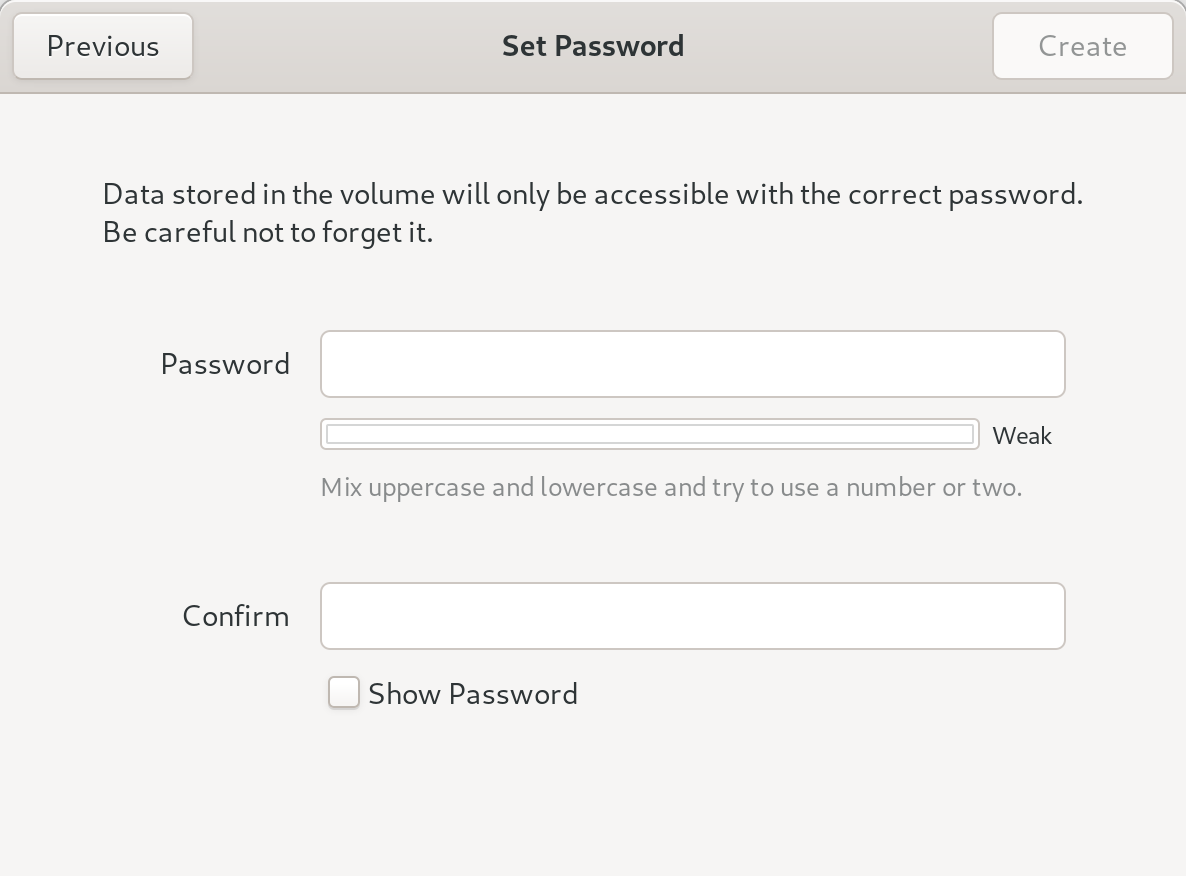Image resolution: width=1186 pixels, height=876 pixels.
Task: Click the grayed-out Create button
Action: point(1082,45)
